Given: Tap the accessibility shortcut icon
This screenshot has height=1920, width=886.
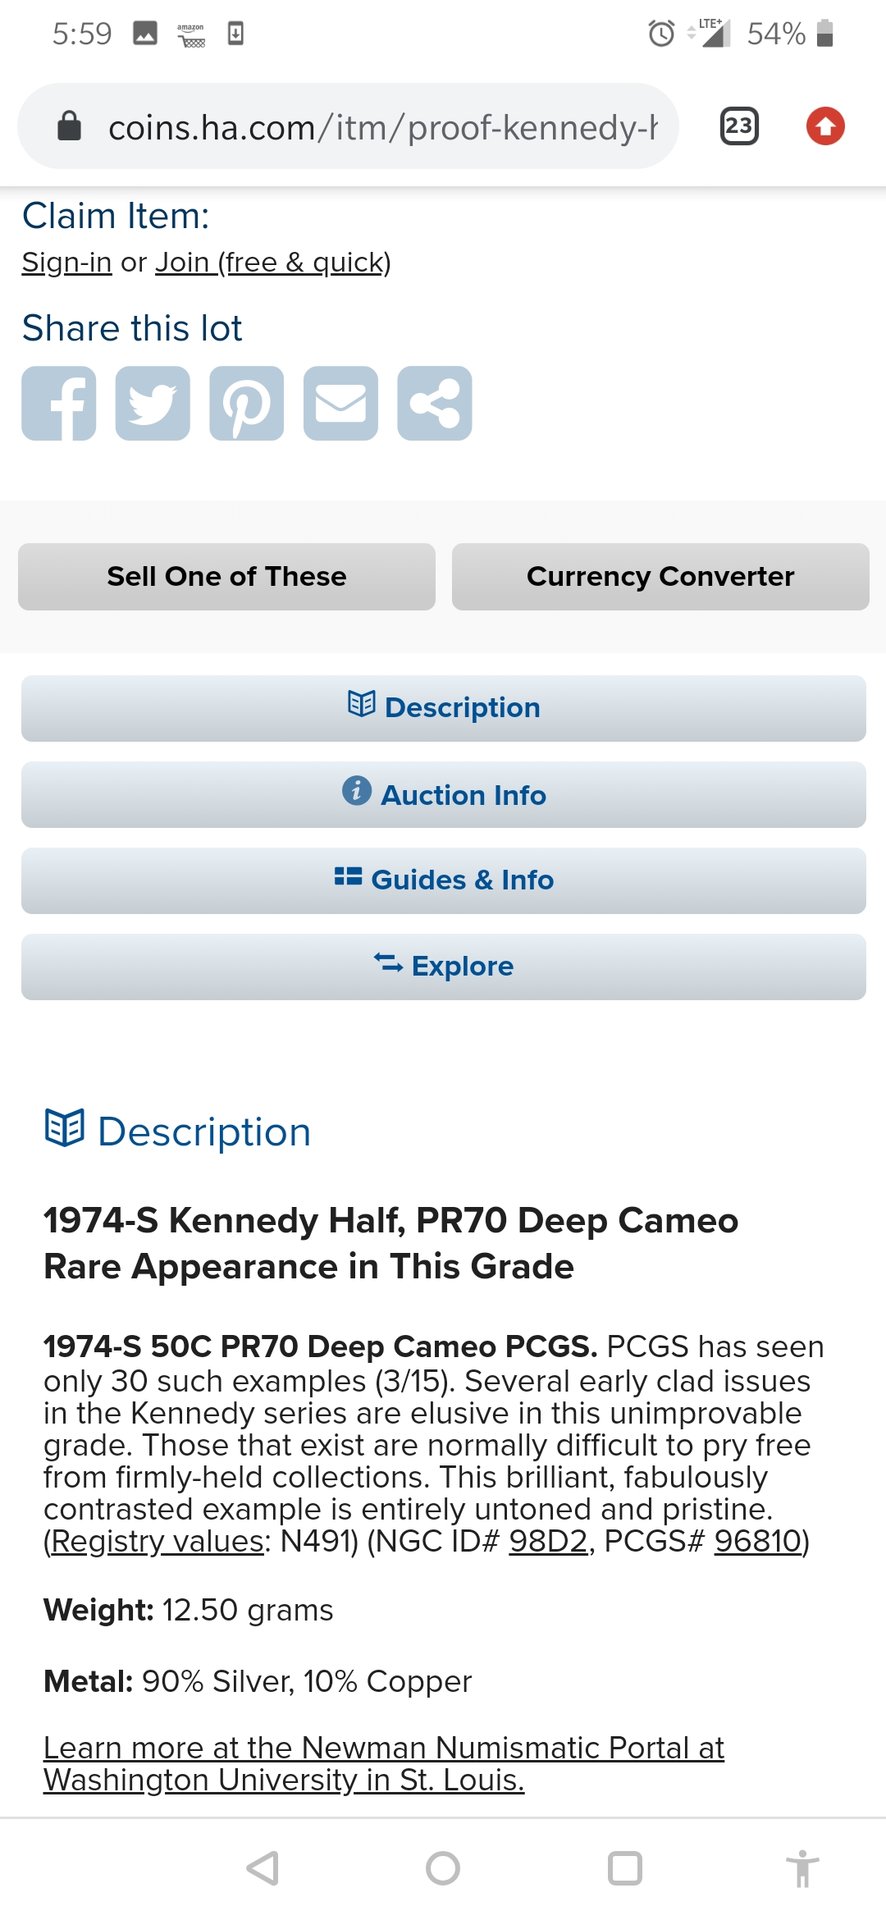Looking at the screenshot, I should 801,1867.
